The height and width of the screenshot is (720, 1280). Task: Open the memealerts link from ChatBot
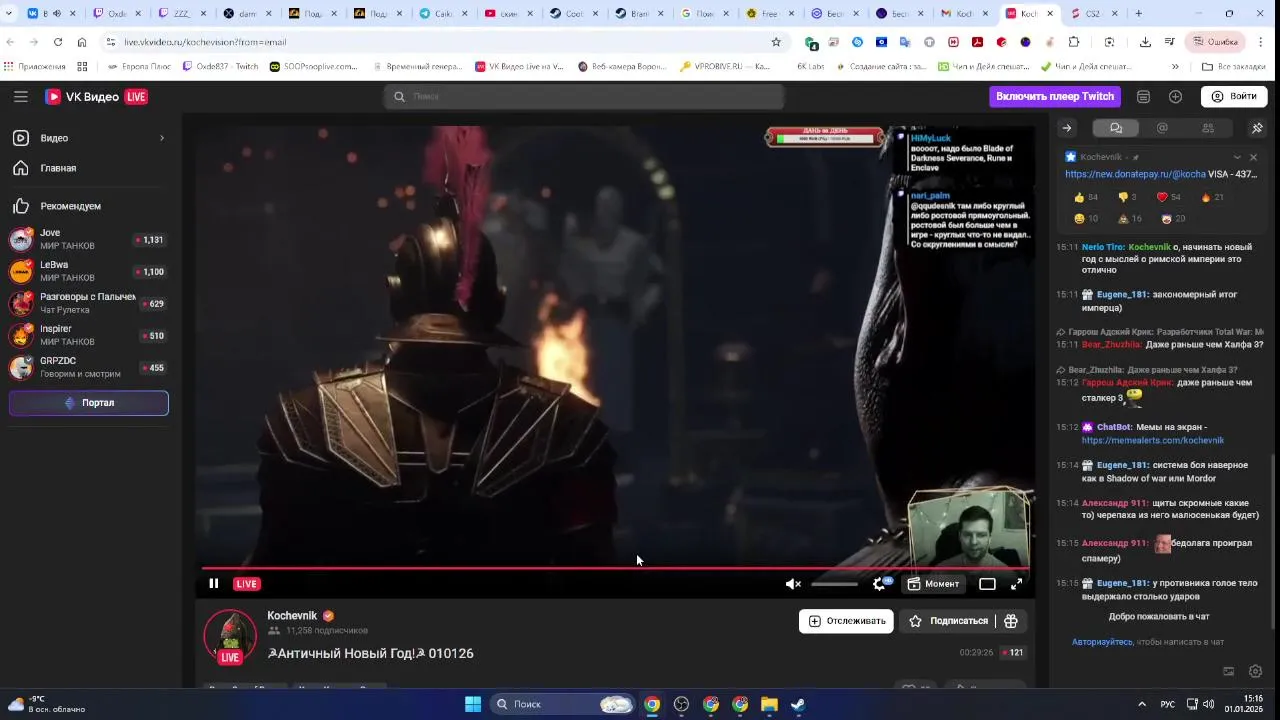[1152, 440]
